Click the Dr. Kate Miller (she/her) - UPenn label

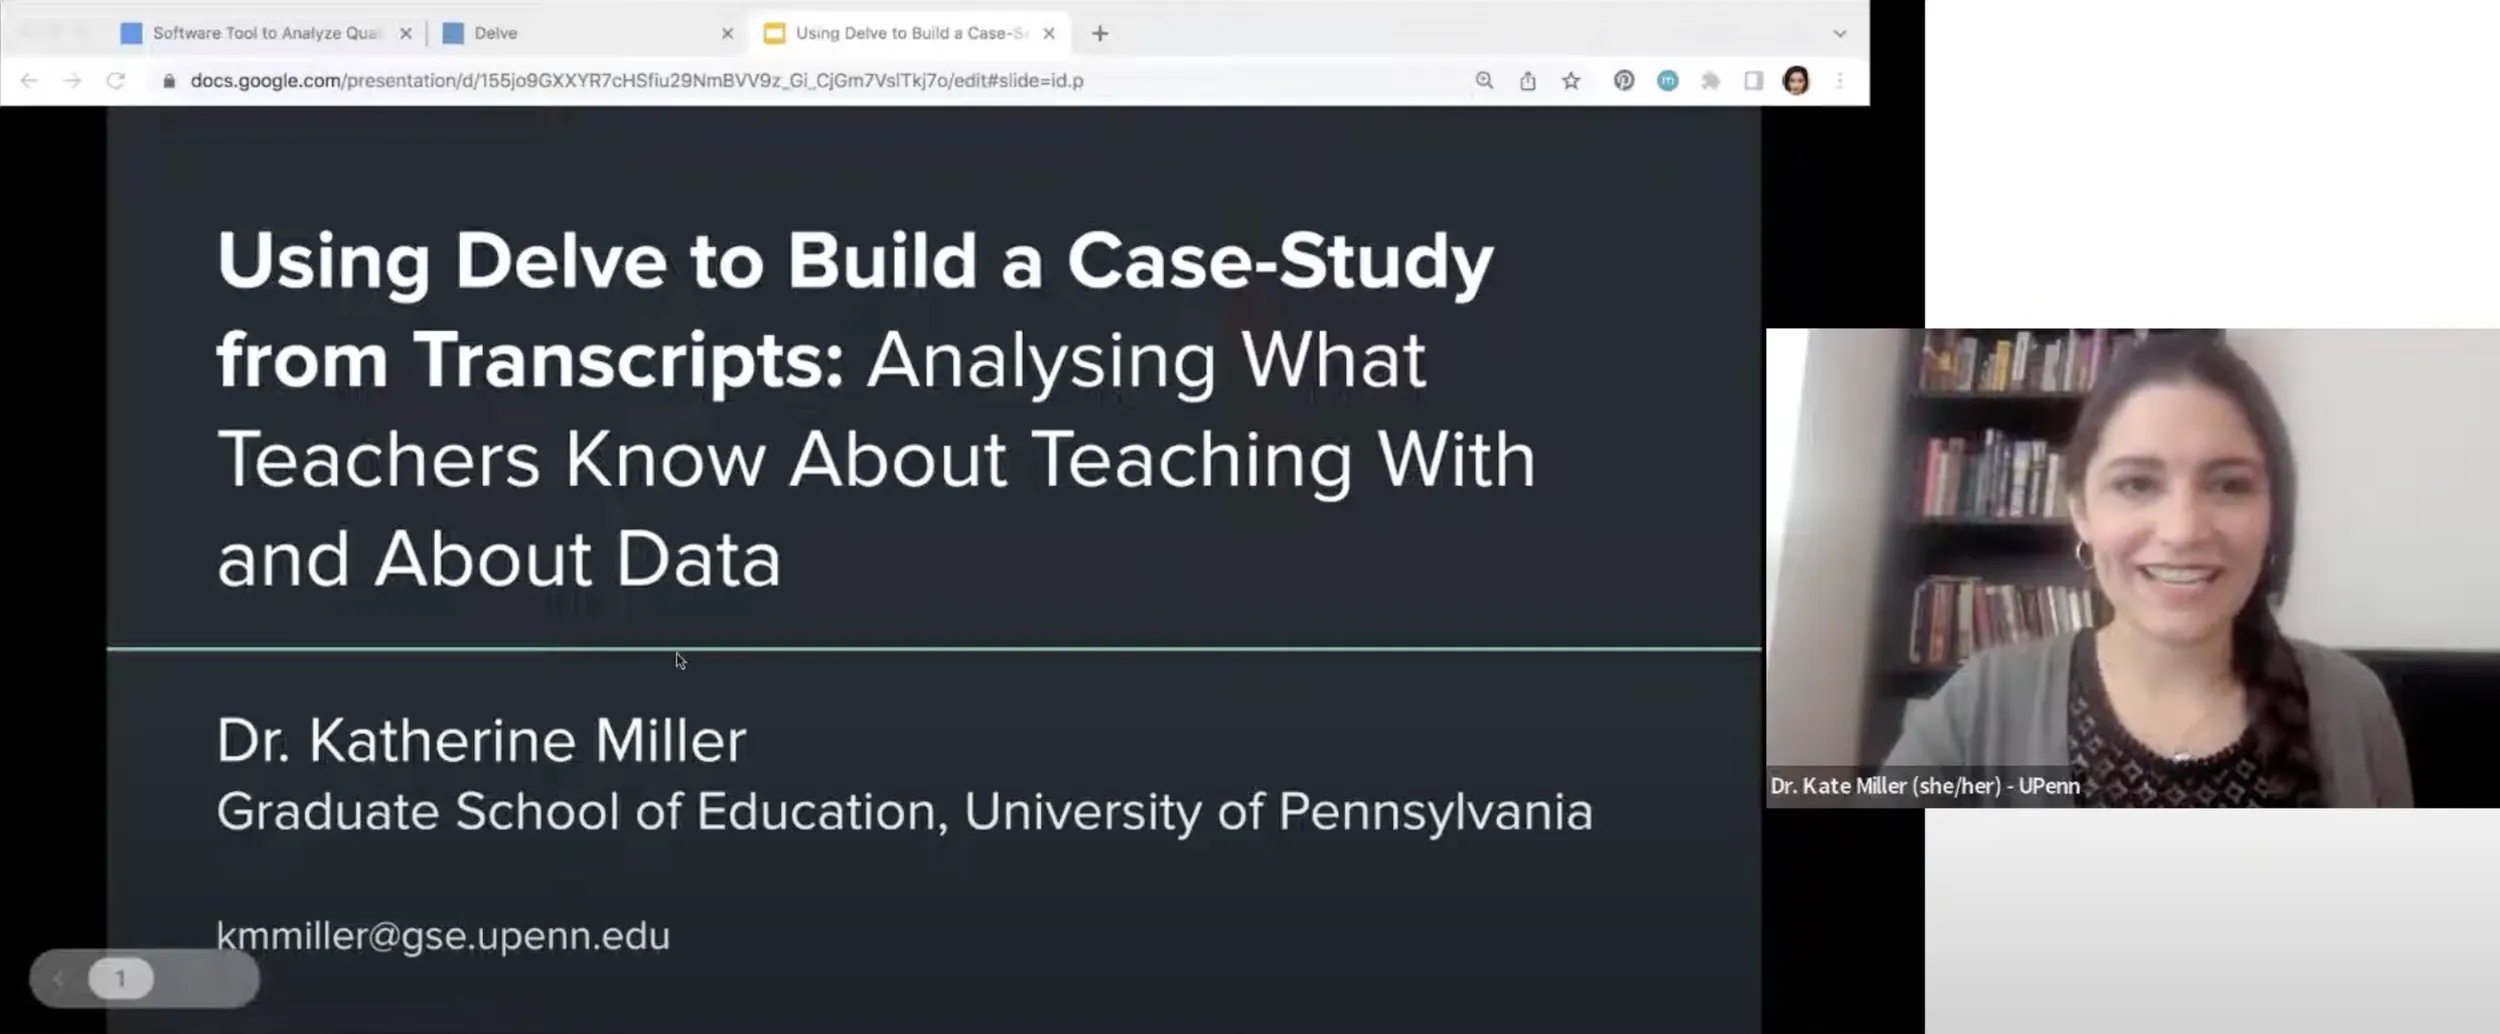tap(1925, 786)
